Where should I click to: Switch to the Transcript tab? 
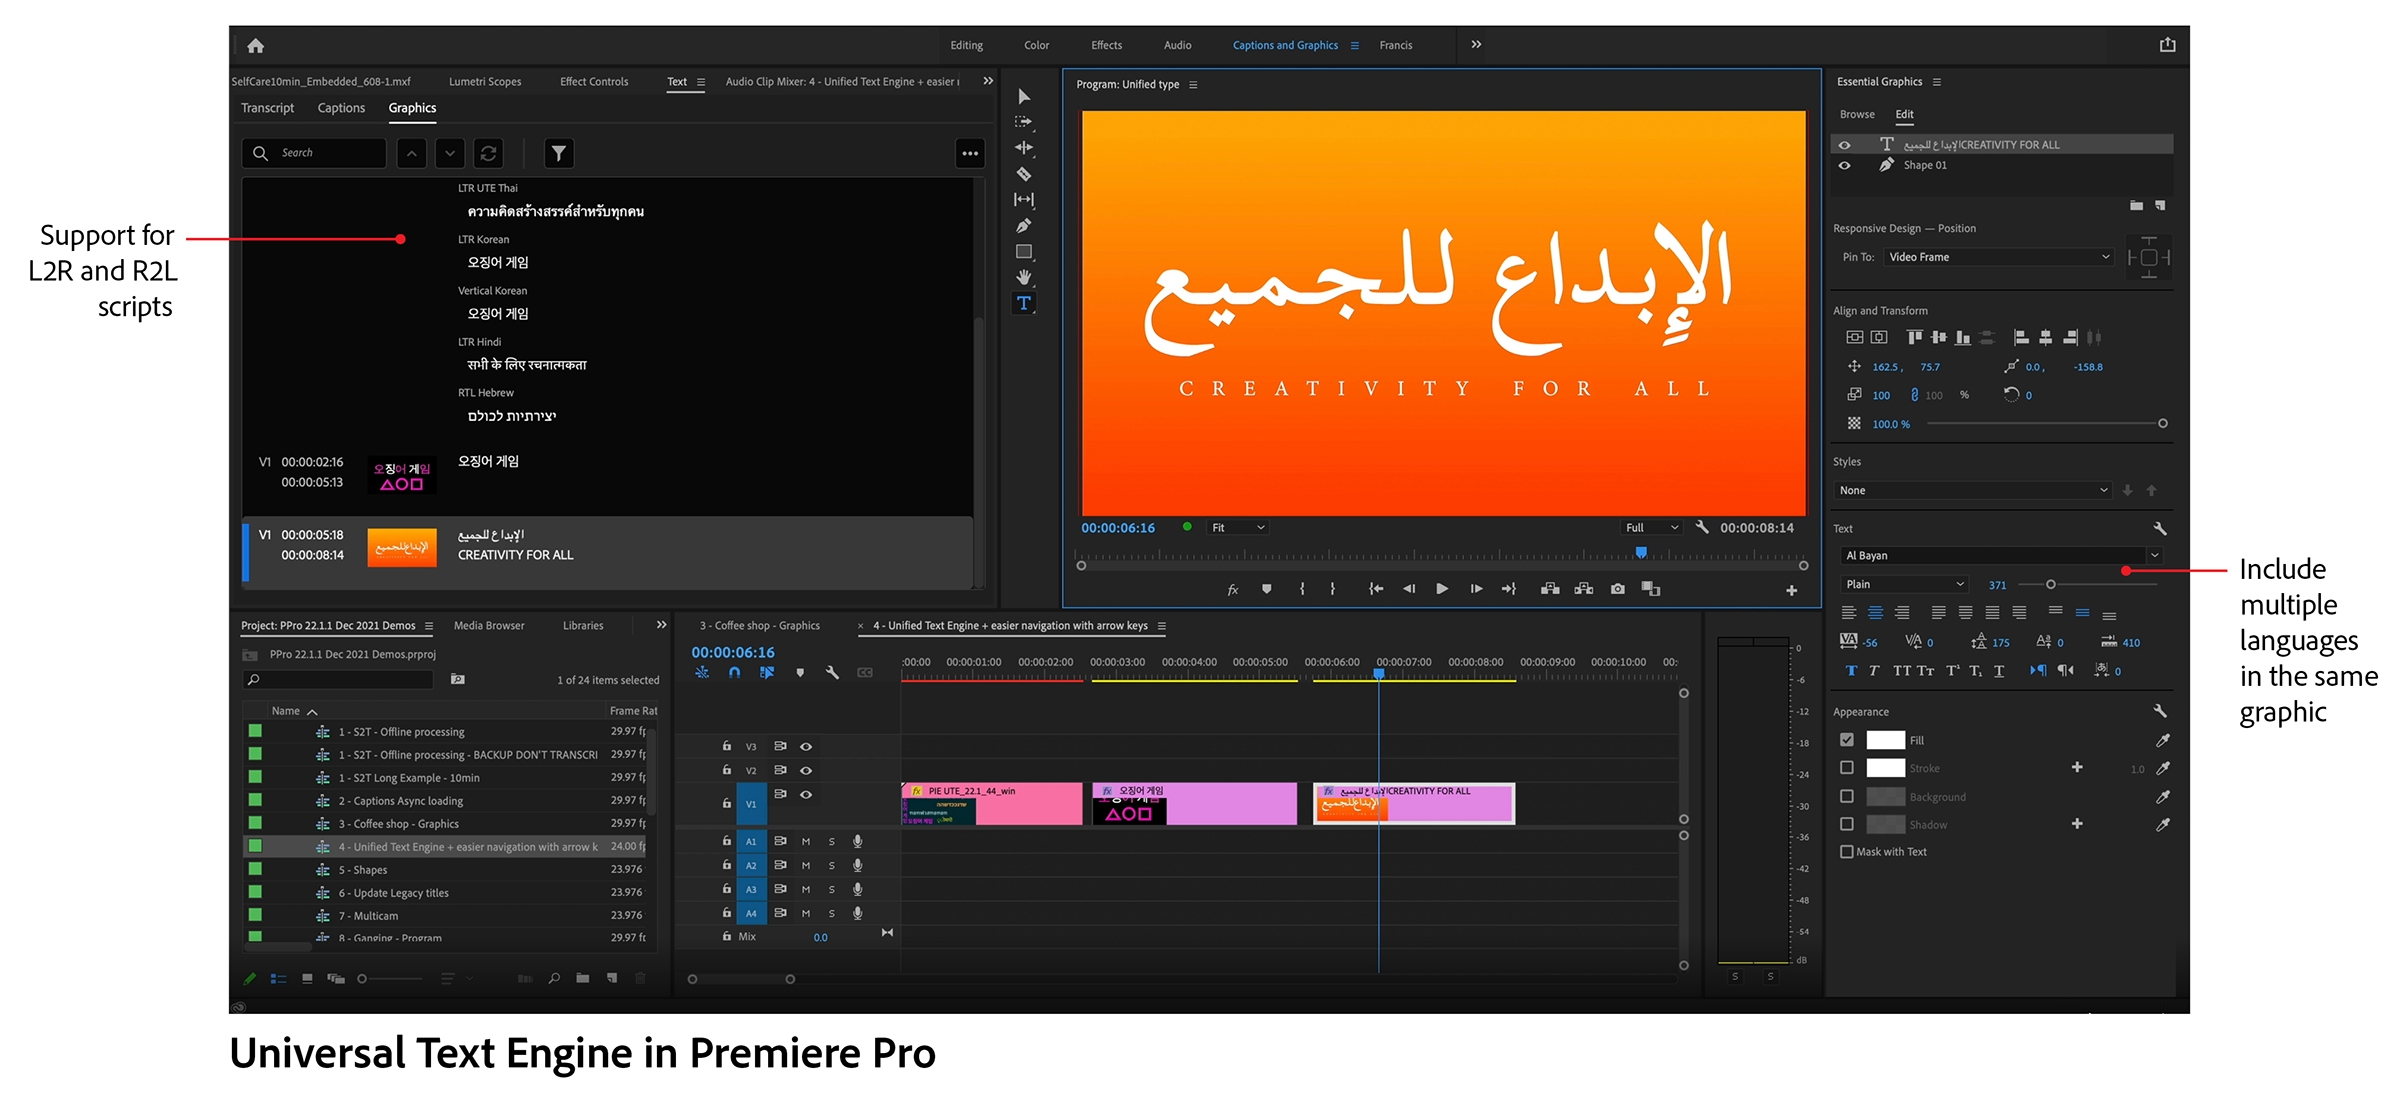click(x=267, y=107)
